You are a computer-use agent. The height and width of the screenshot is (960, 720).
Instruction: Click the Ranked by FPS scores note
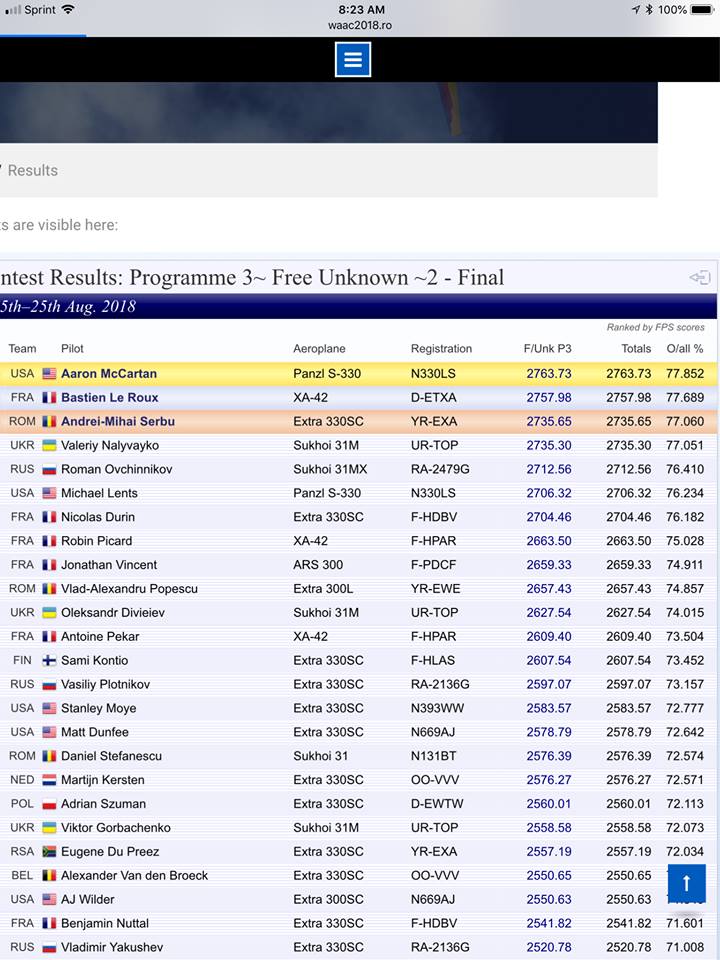(656, 328)
